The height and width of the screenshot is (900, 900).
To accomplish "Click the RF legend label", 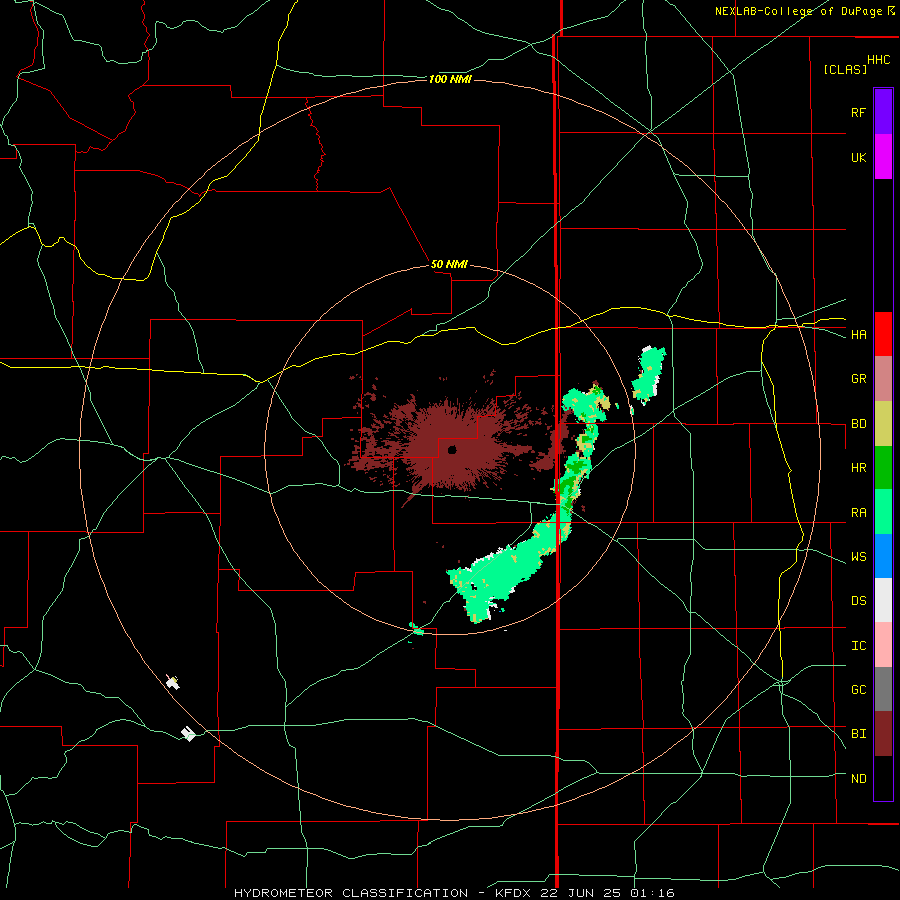I will (x=858, y=112).
